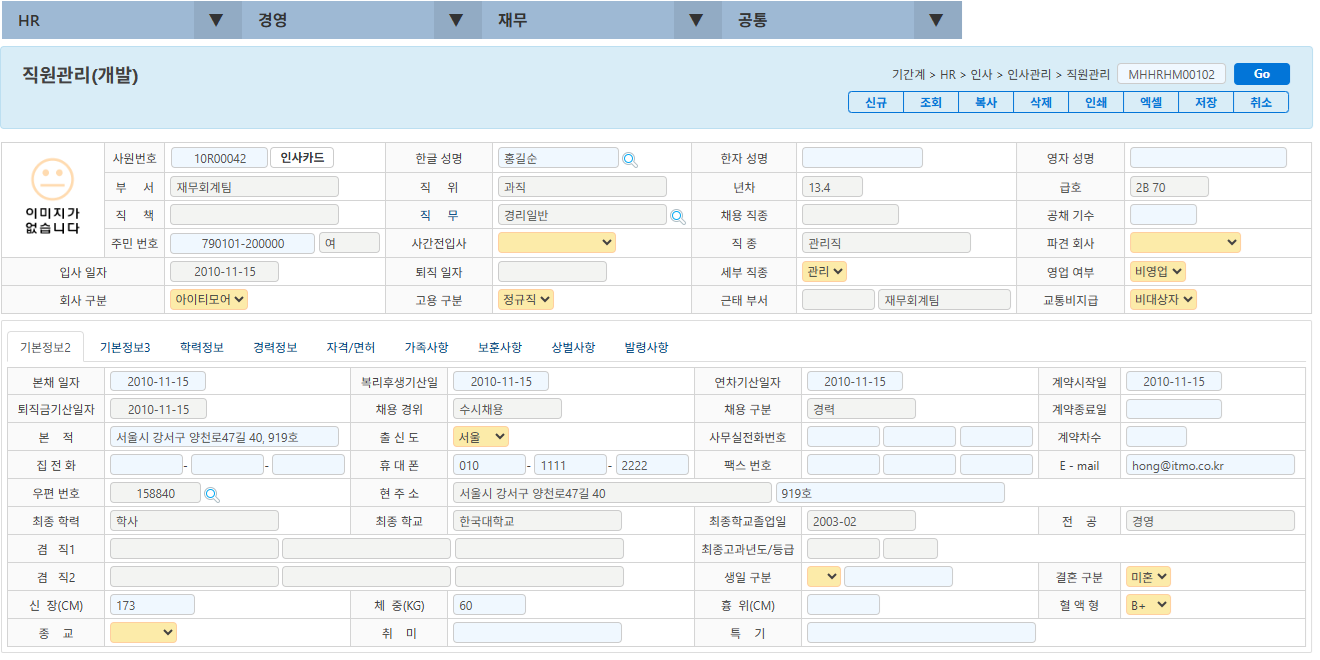Viewport: 1320px width, 660px height.
Task: Expand the 경영 menu arrow
Action: [457, 19]
